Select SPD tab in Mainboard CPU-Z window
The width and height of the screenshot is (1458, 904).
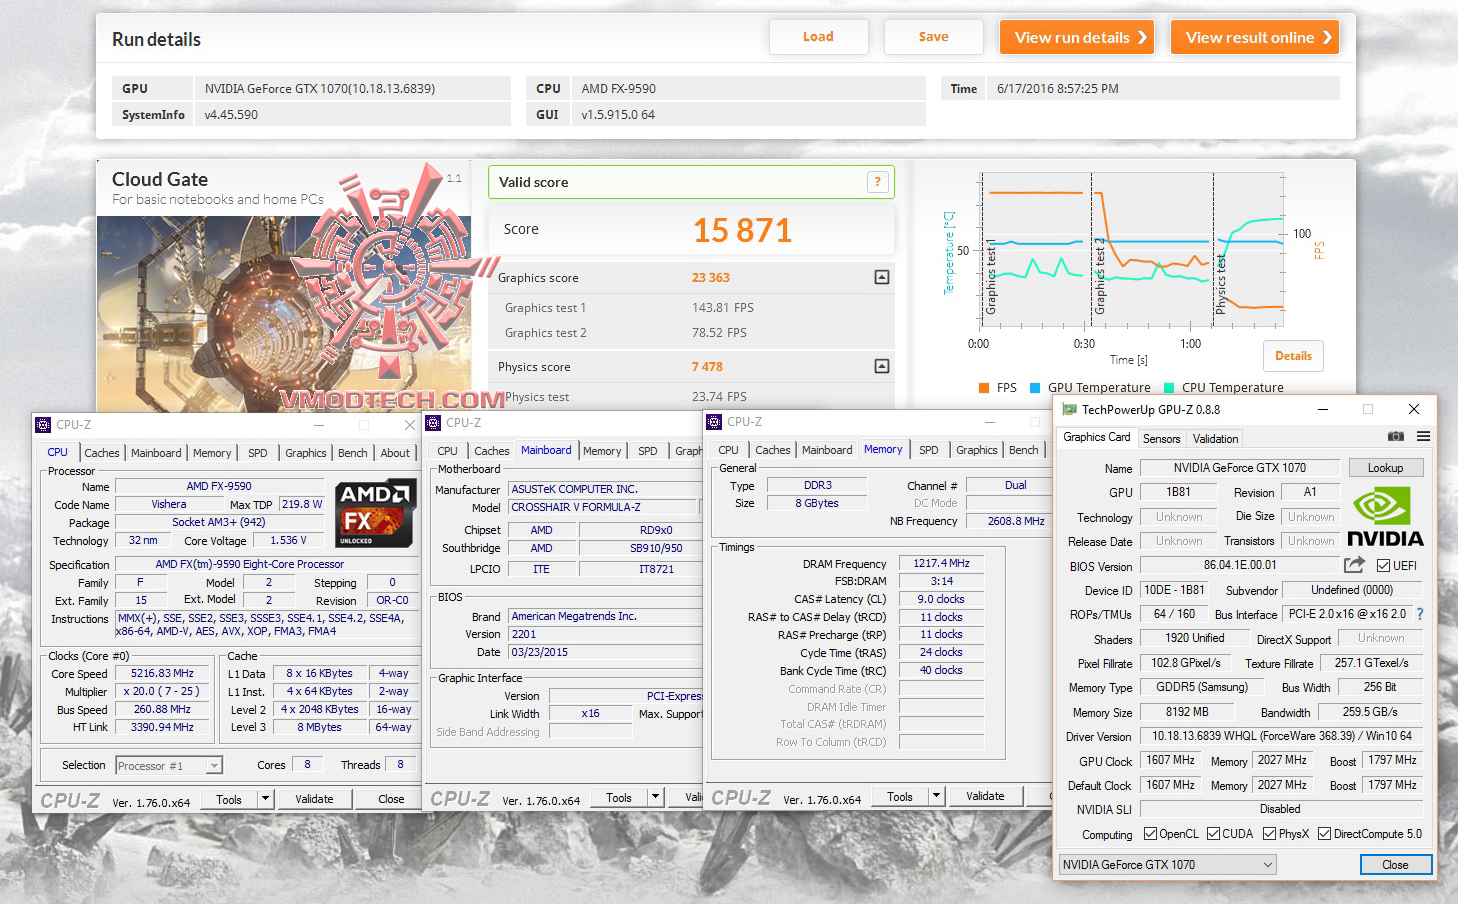click(x=648, y=451)
